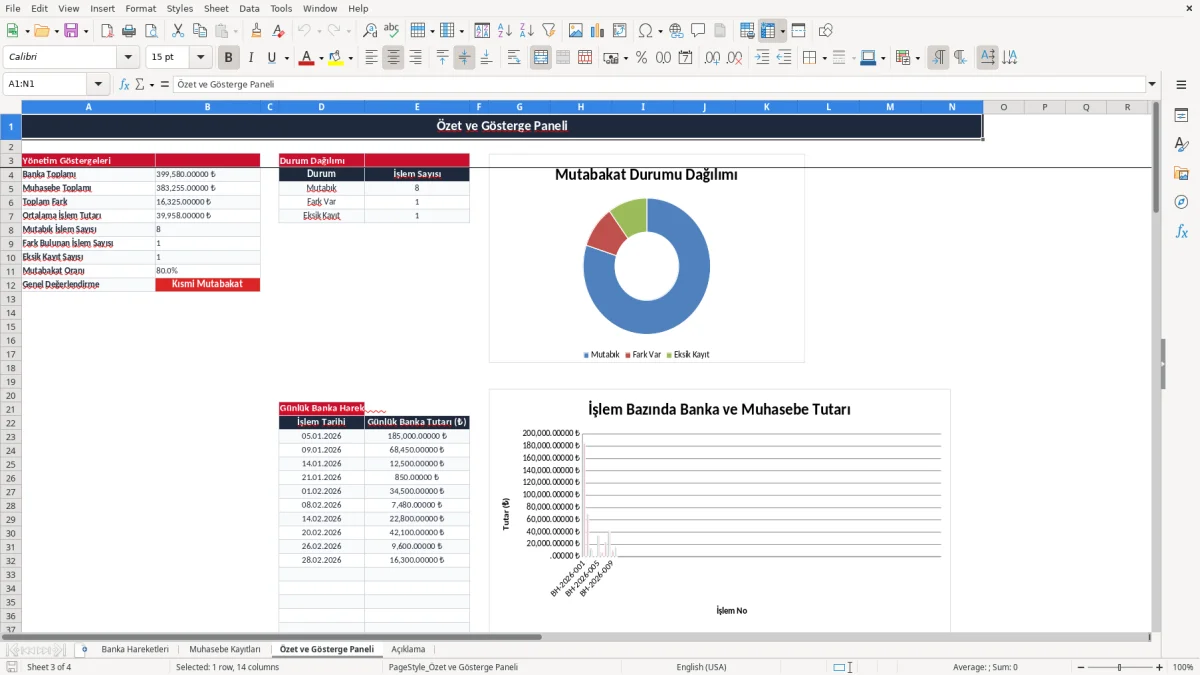Click the zoom out minus button
This screenshot has width=1200, height=675.
pos(1079,667)
